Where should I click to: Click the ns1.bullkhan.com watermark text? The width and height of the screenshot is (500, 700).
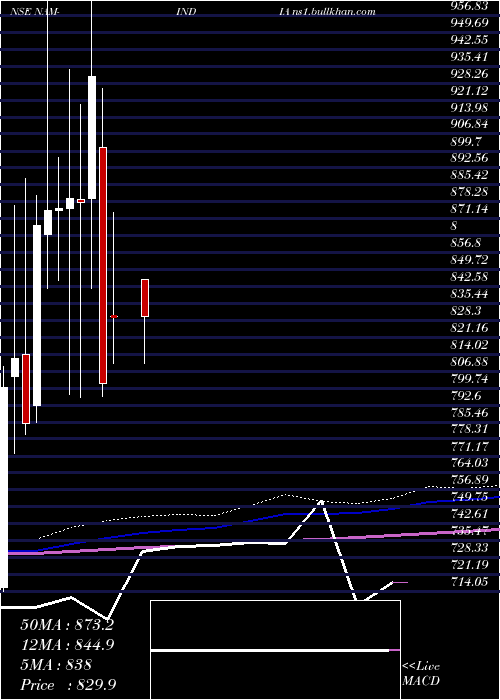pos(334,12)
